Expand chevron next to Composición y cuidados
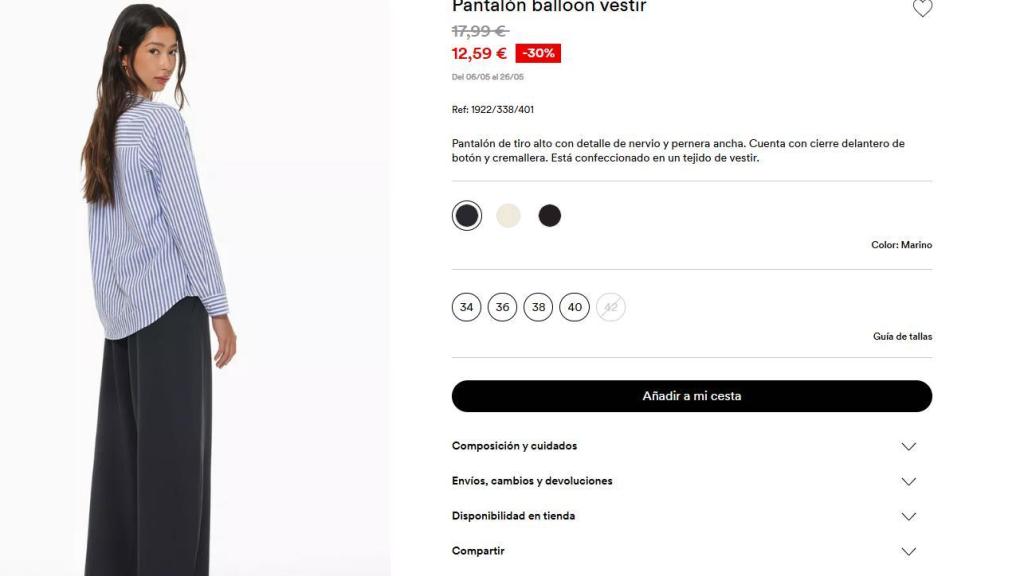Screen dimensions: 1024x576 pyautogui.click(x=908, y=447)
